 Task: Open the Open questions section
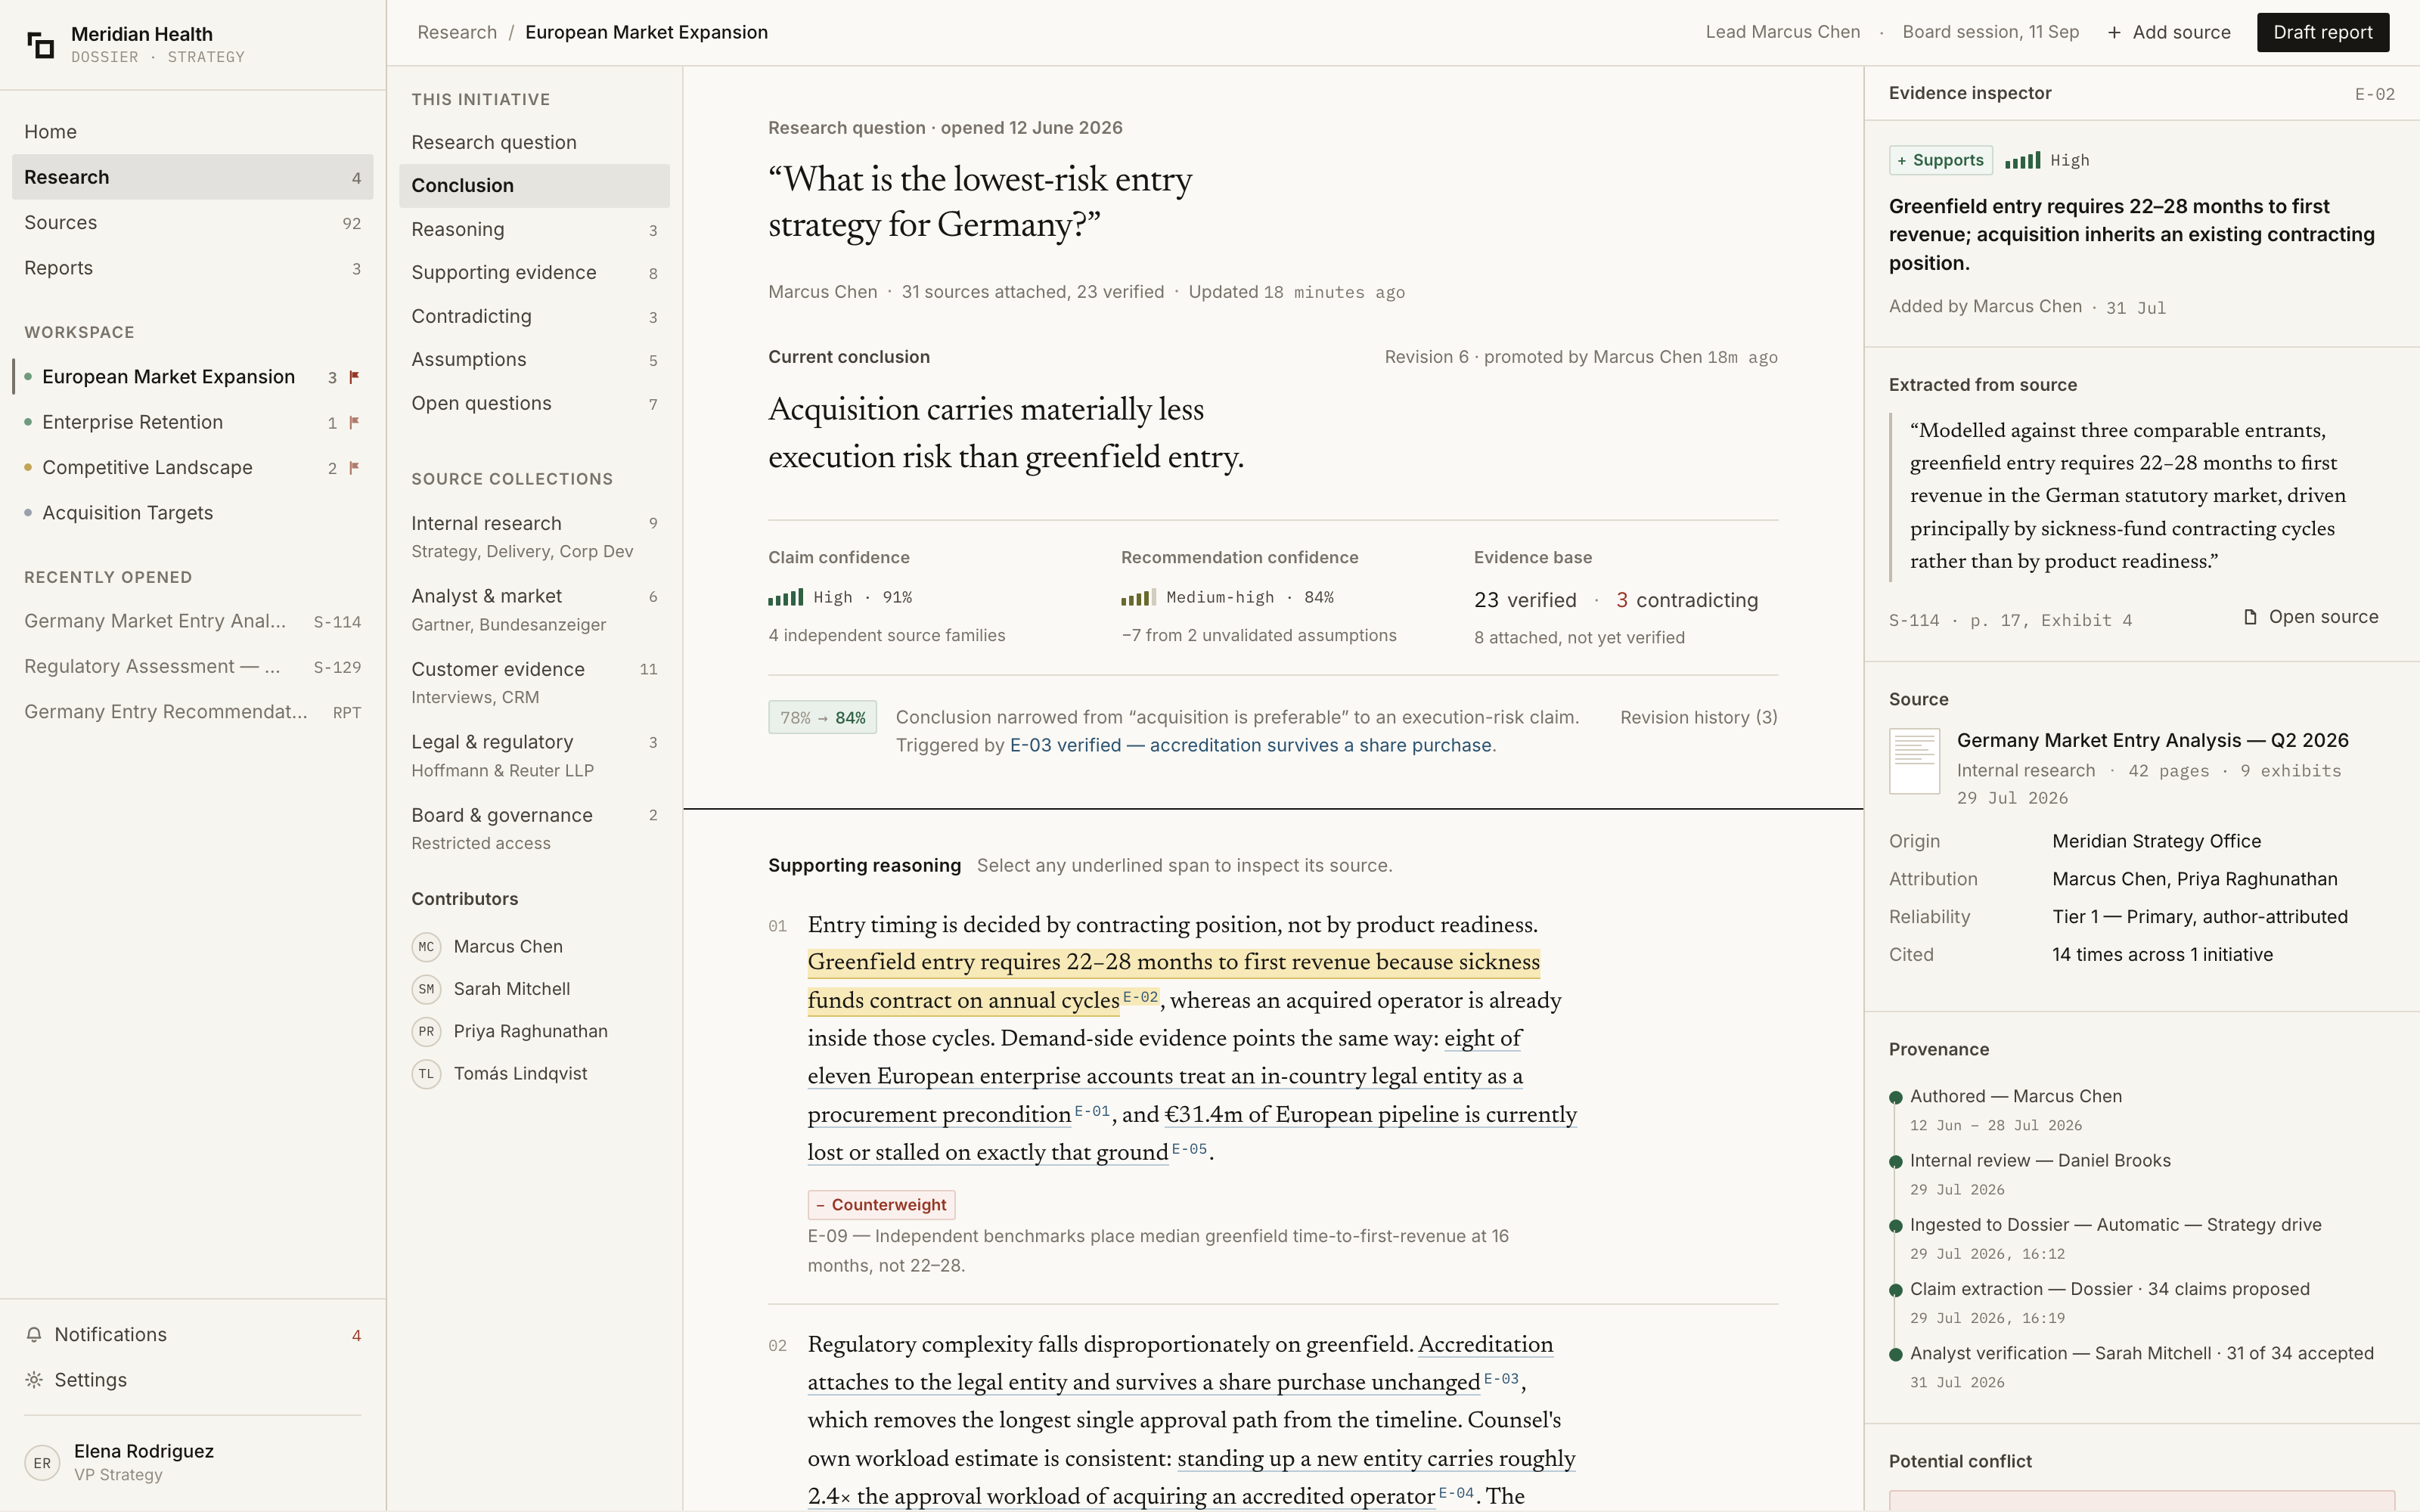(x=534, y=403)
